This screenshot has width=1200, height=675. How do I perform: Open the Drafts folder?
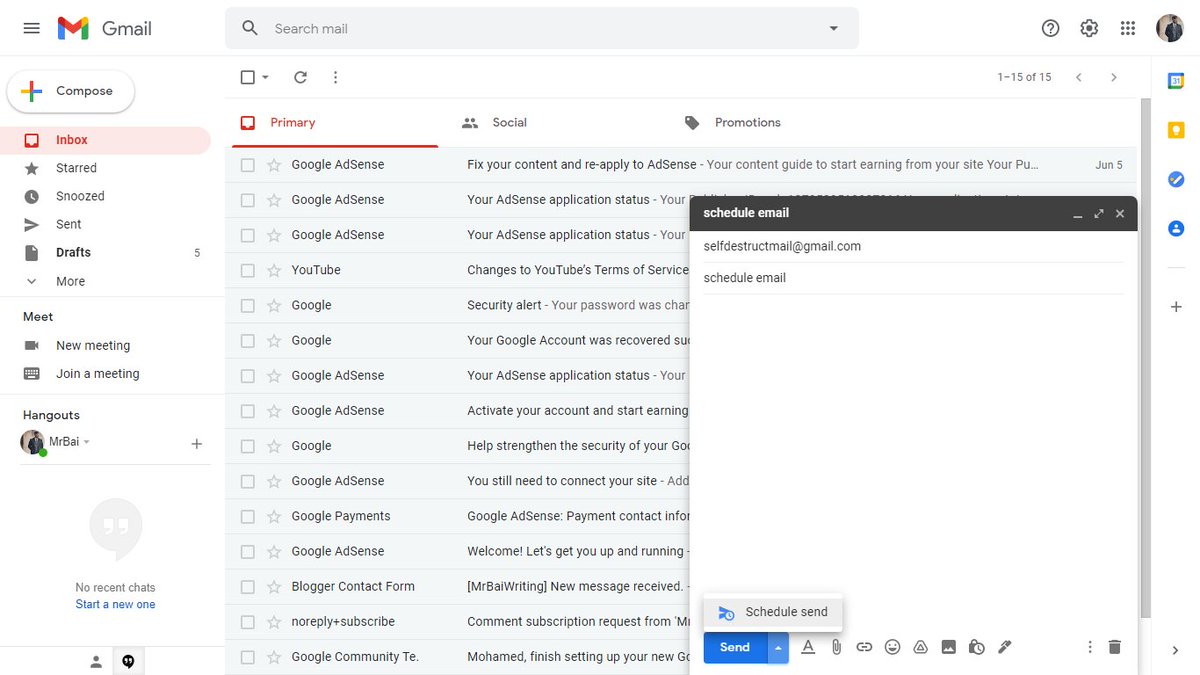[73, 252]
